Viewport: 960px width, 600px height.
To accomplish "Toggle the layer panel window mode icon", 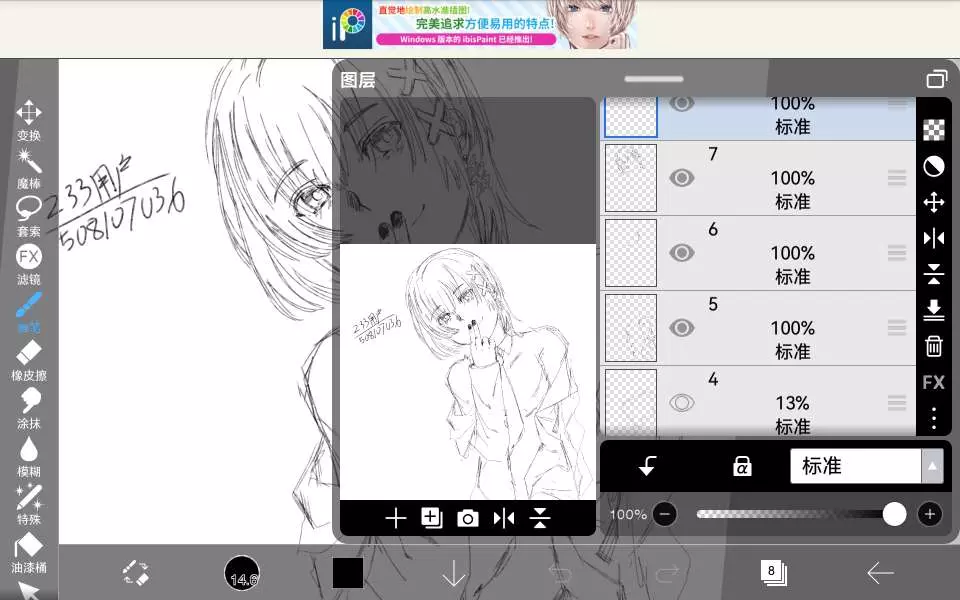I will tap(937, 79).
